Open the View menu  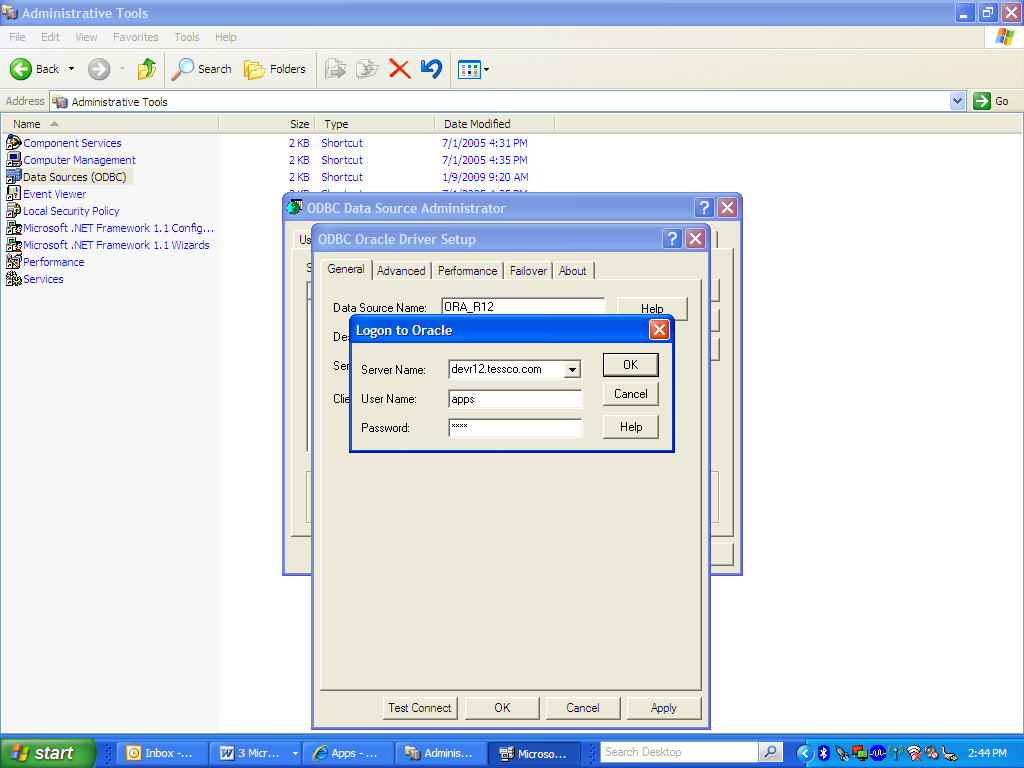point(86,37)
